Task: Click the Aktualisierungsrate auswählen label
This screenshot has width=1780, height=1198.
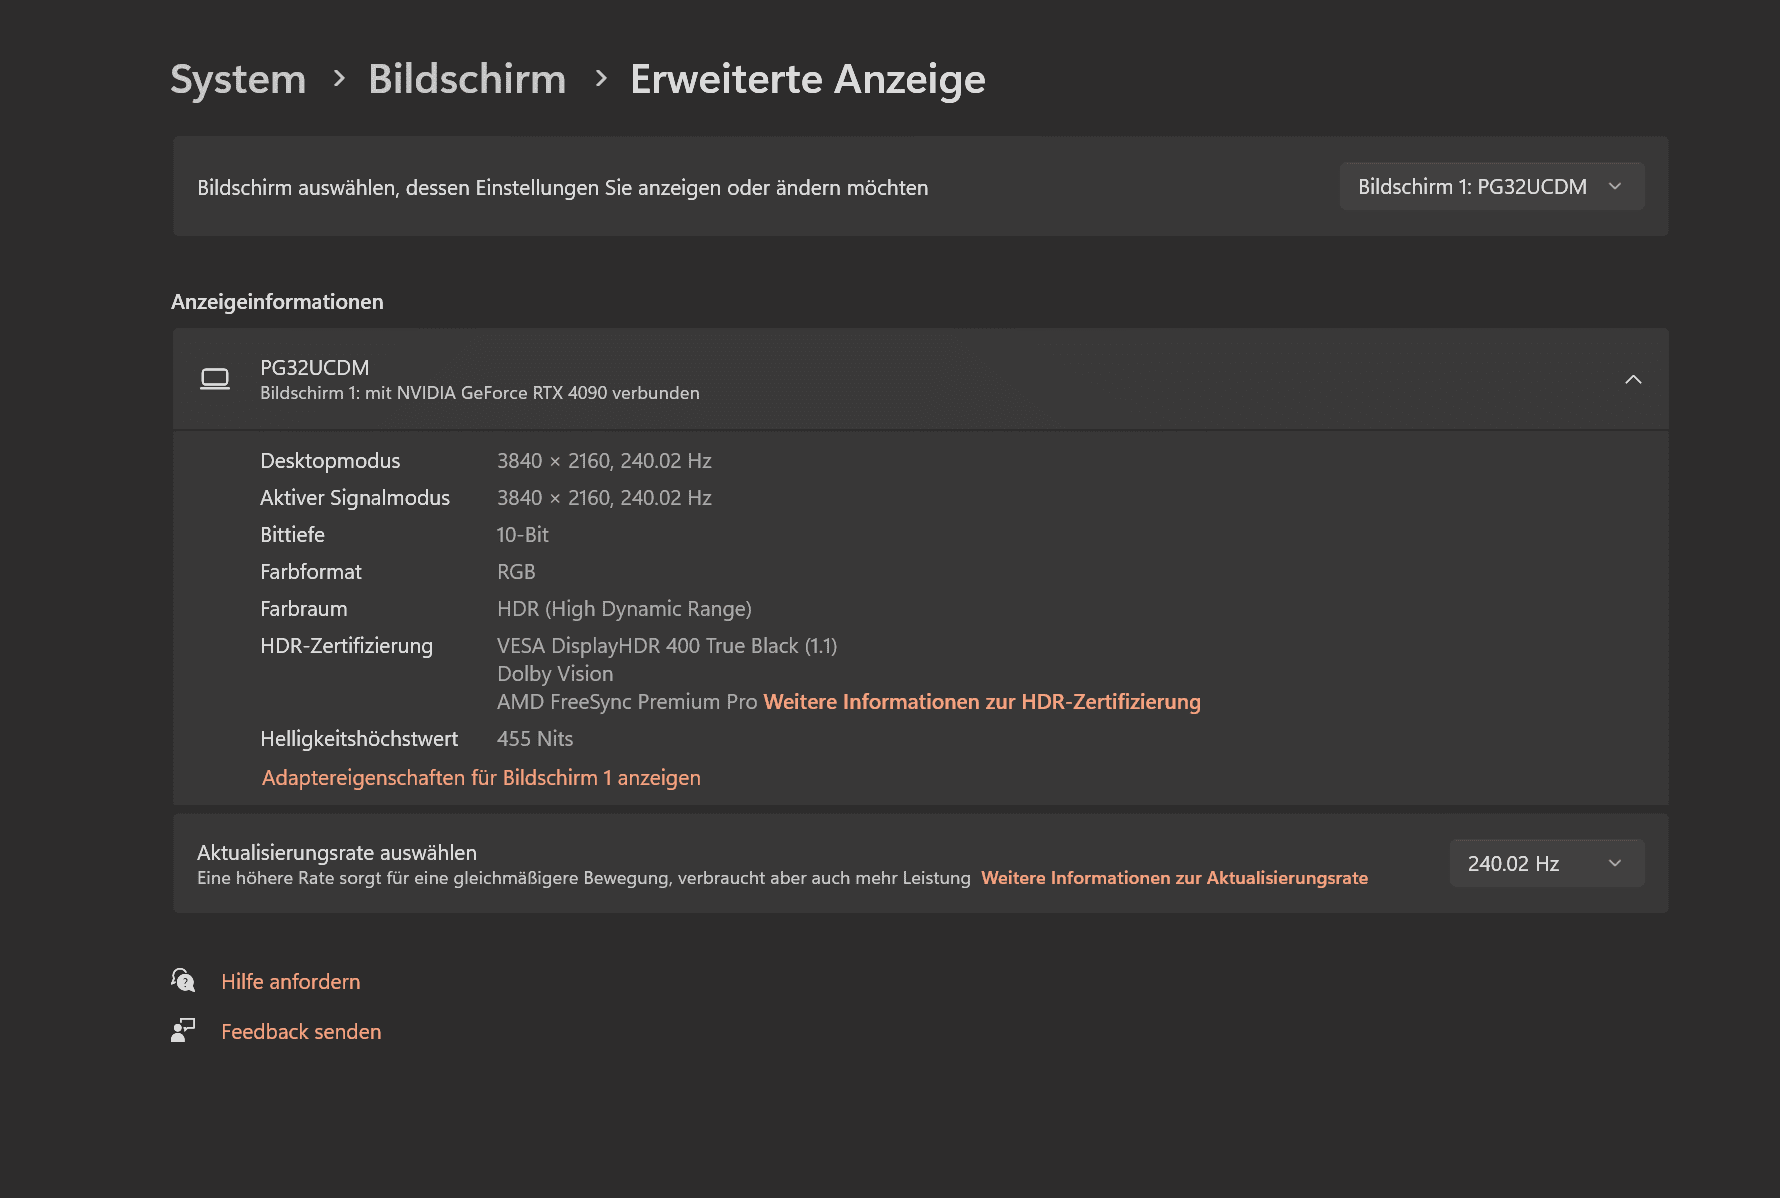Action: click(337, 852)
